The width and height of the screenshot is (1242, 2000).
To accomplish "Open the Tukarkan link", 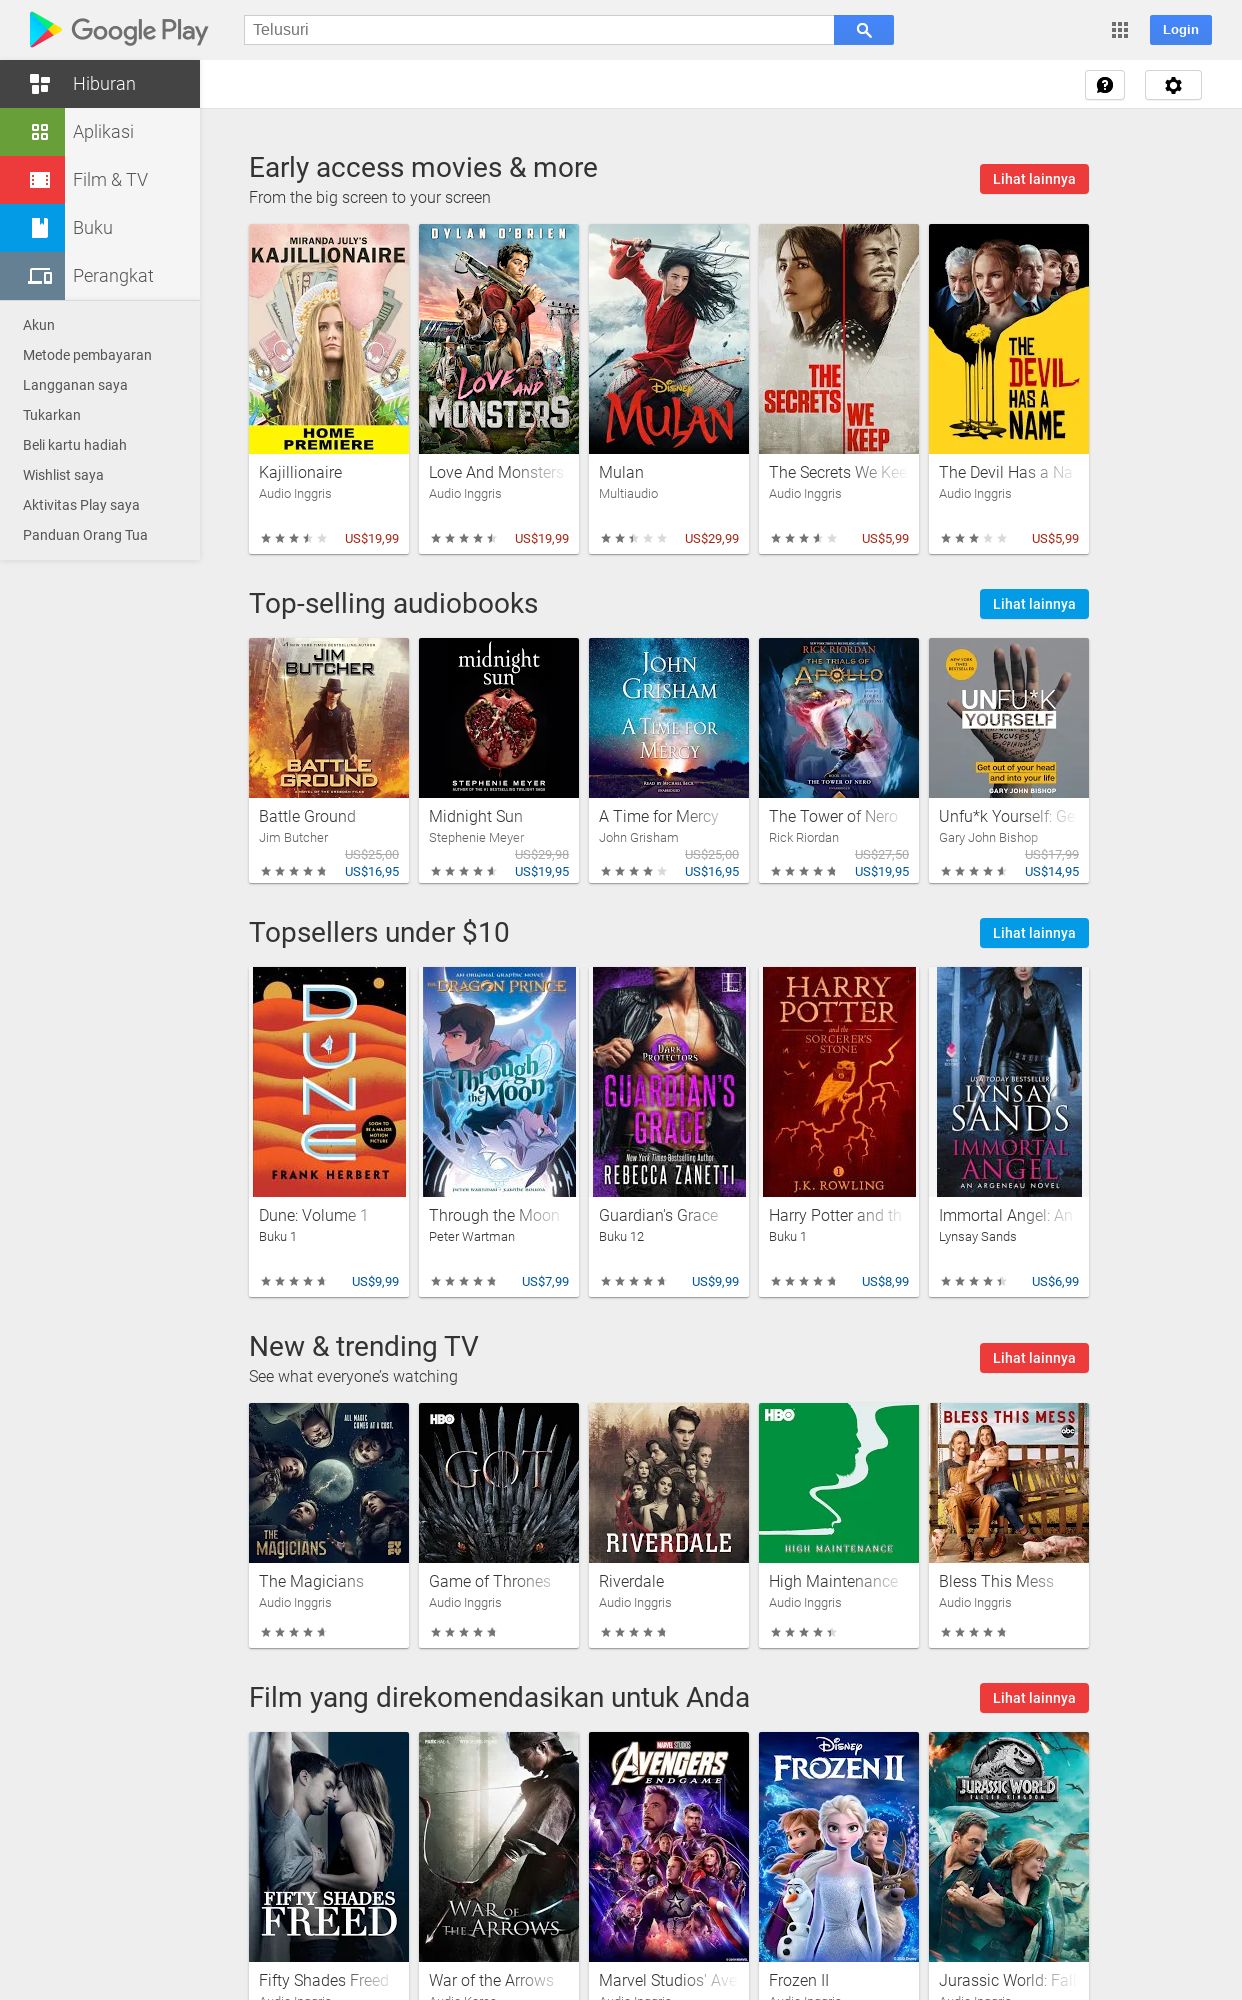I will pos(52,415).
